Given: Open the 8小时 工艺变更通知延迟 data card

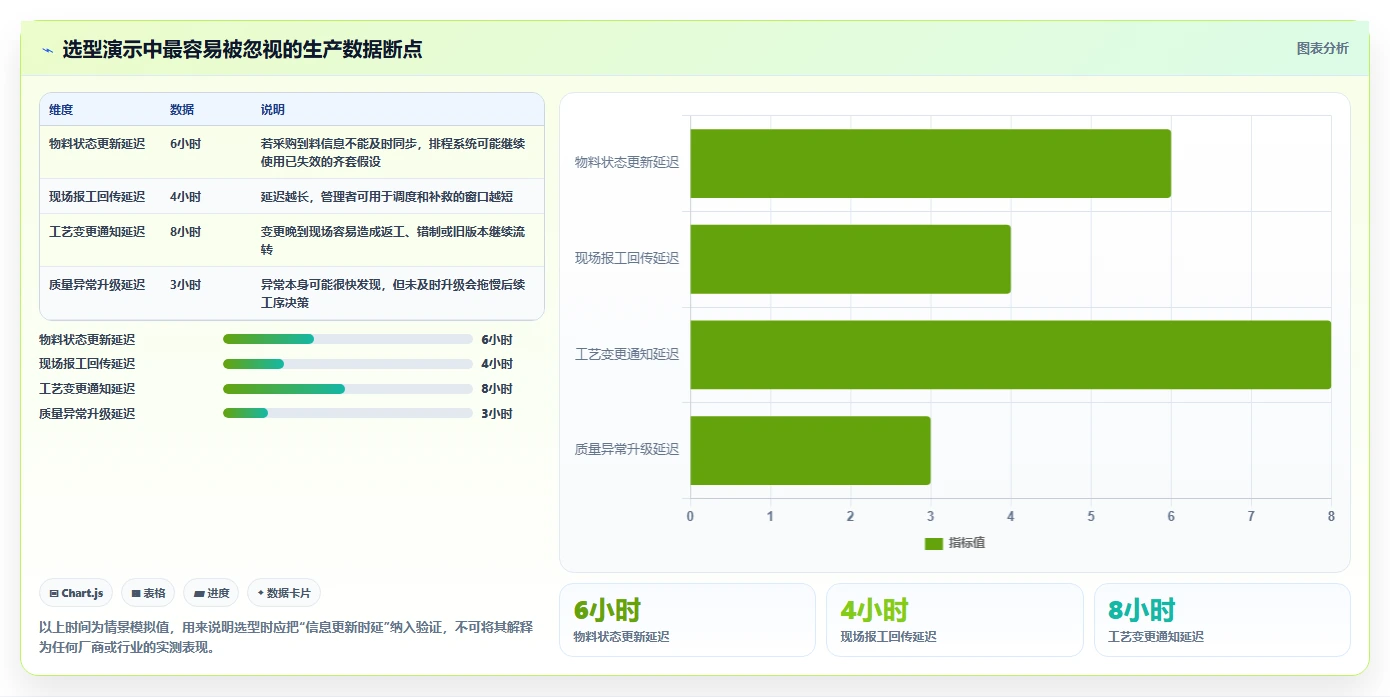Looking at the screenshot, I should tap(1222, 620).
